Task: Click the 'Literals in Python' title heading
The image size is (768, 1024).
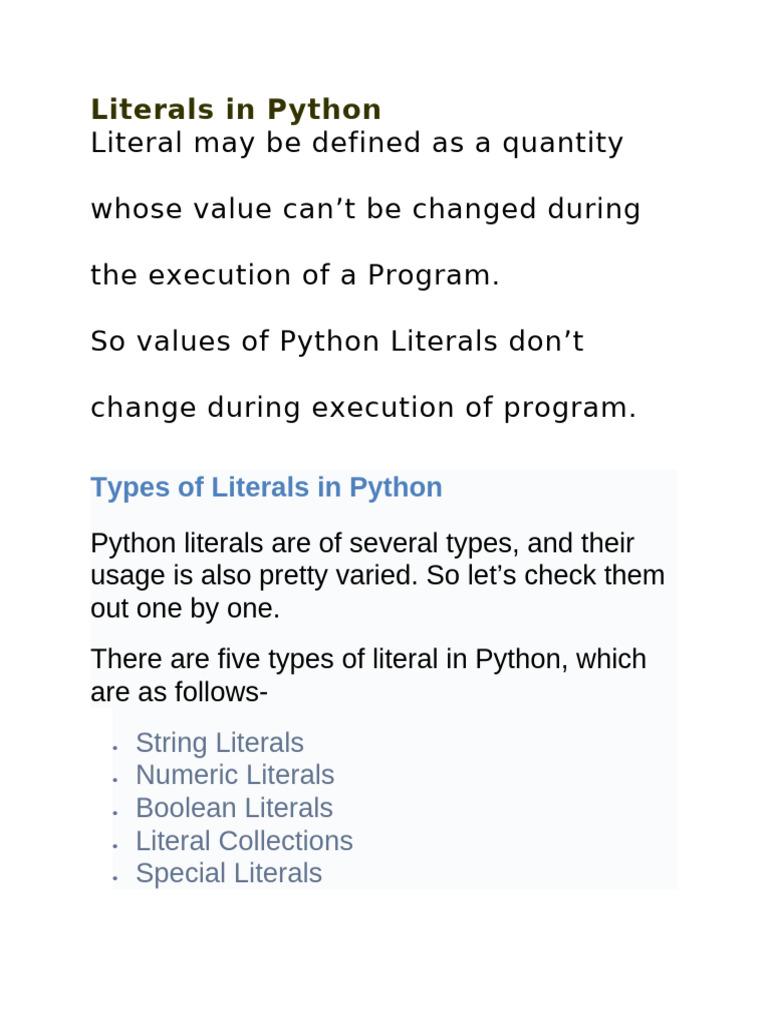Action: pyautogui.click(x=236, y=109)
